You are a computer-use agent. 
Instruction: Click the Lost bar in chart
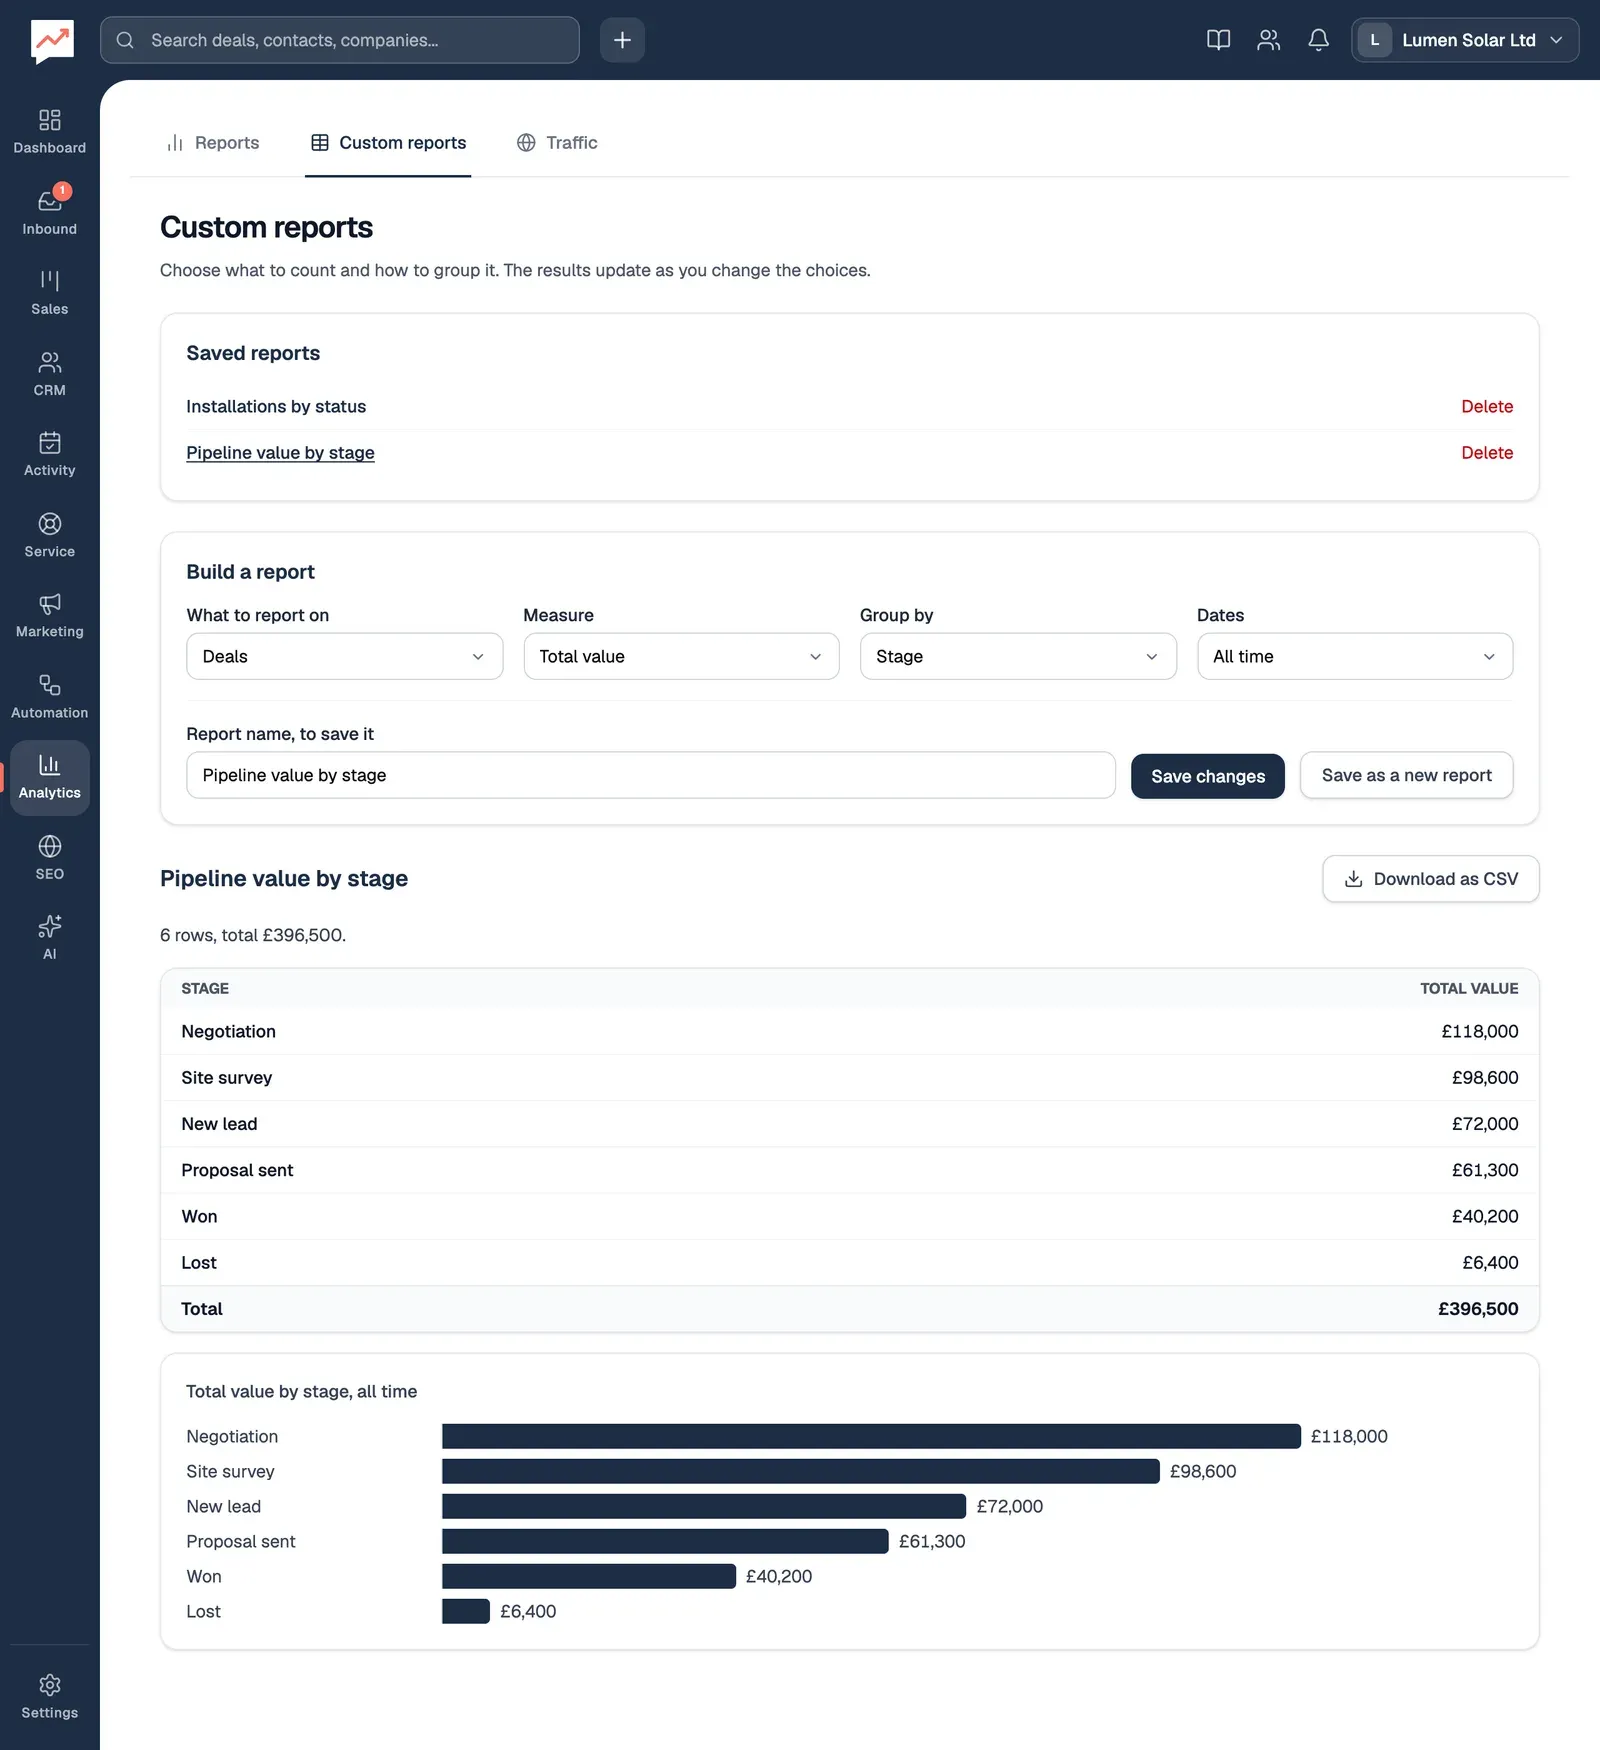coord(466,1611)
